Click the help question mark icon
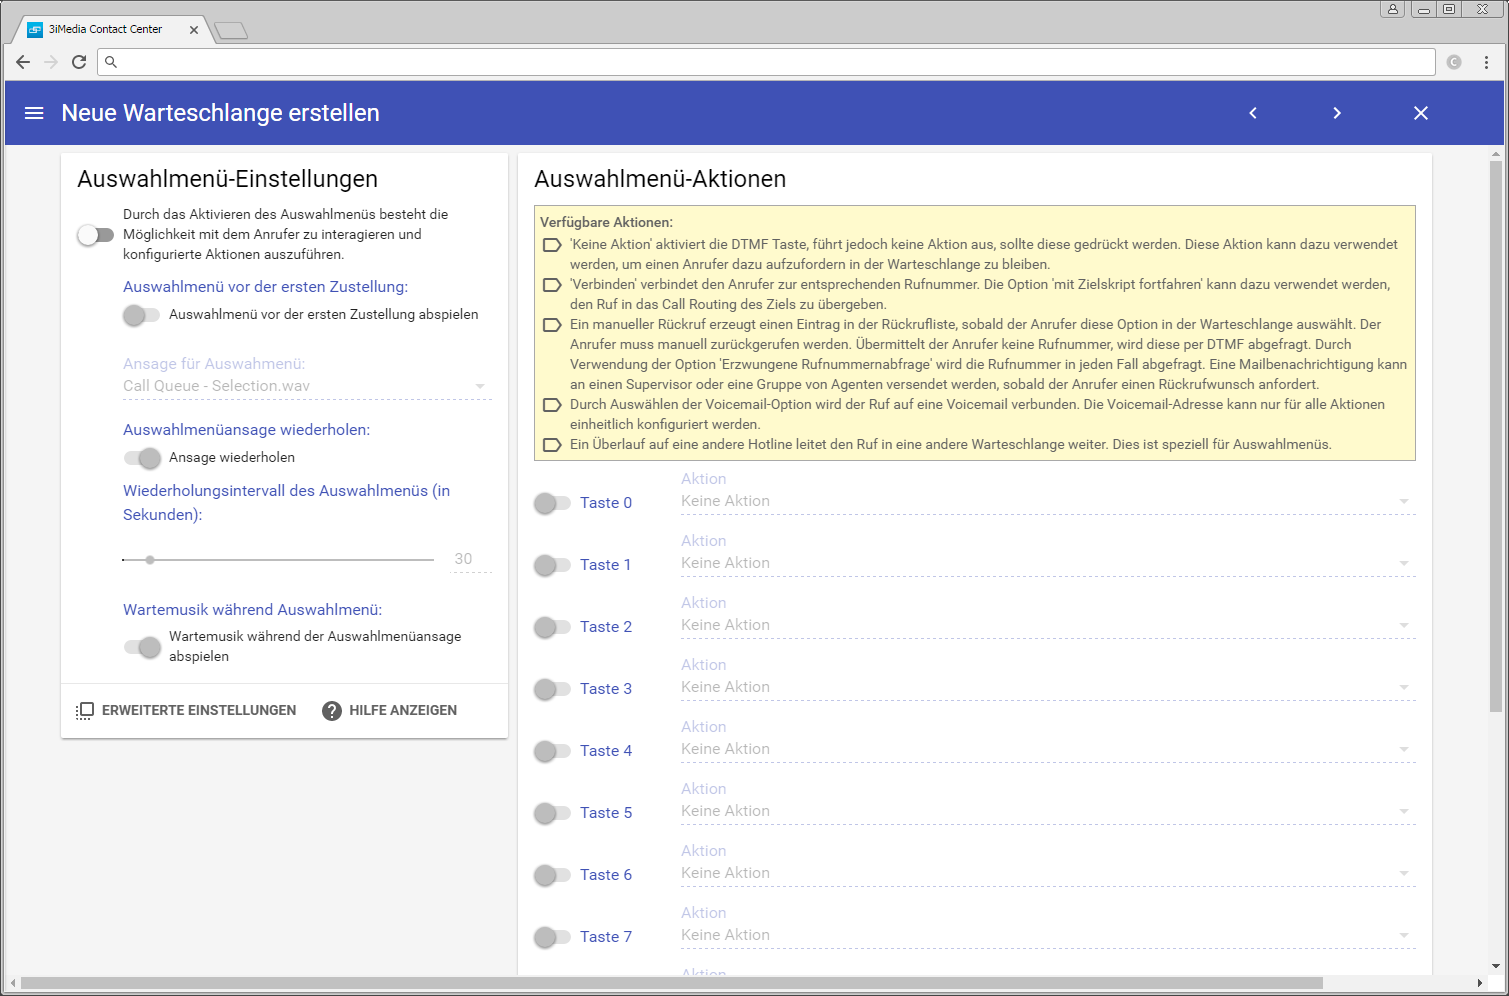Image resolution: width=1509 pixels, height=996 pixels. coord(332,710)
